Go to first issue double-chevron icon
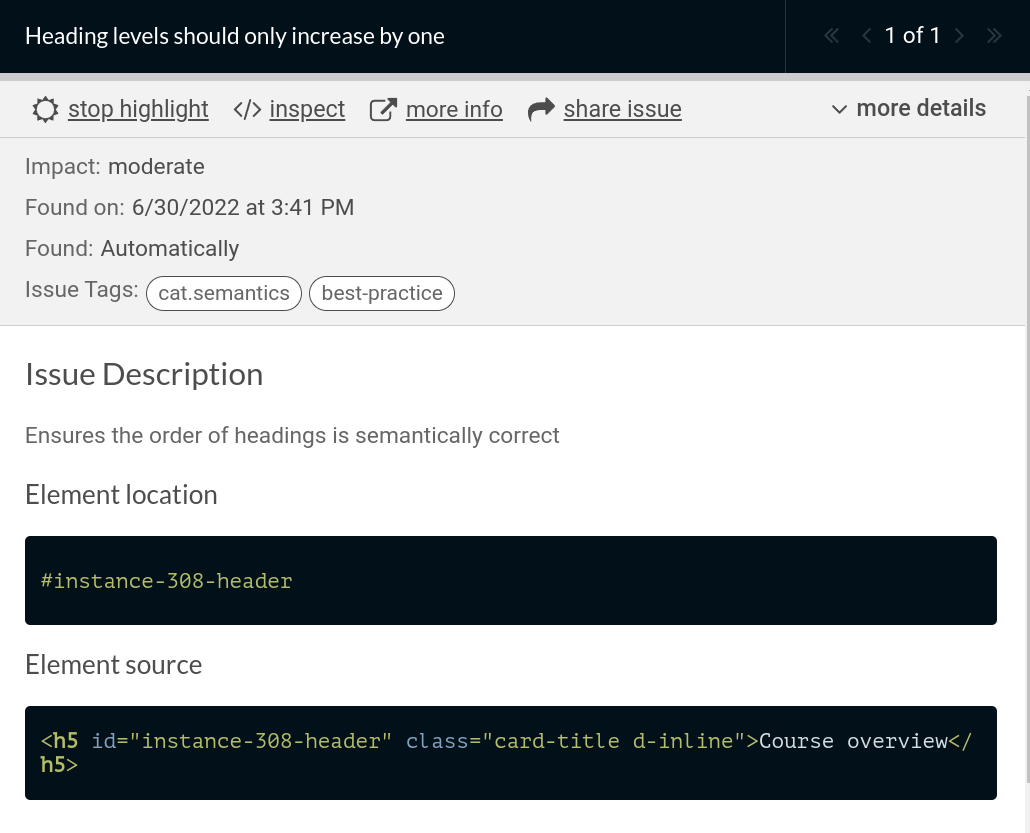This screenshot has width=1030, height=833. pyautogui.click(x=832, y=35)
